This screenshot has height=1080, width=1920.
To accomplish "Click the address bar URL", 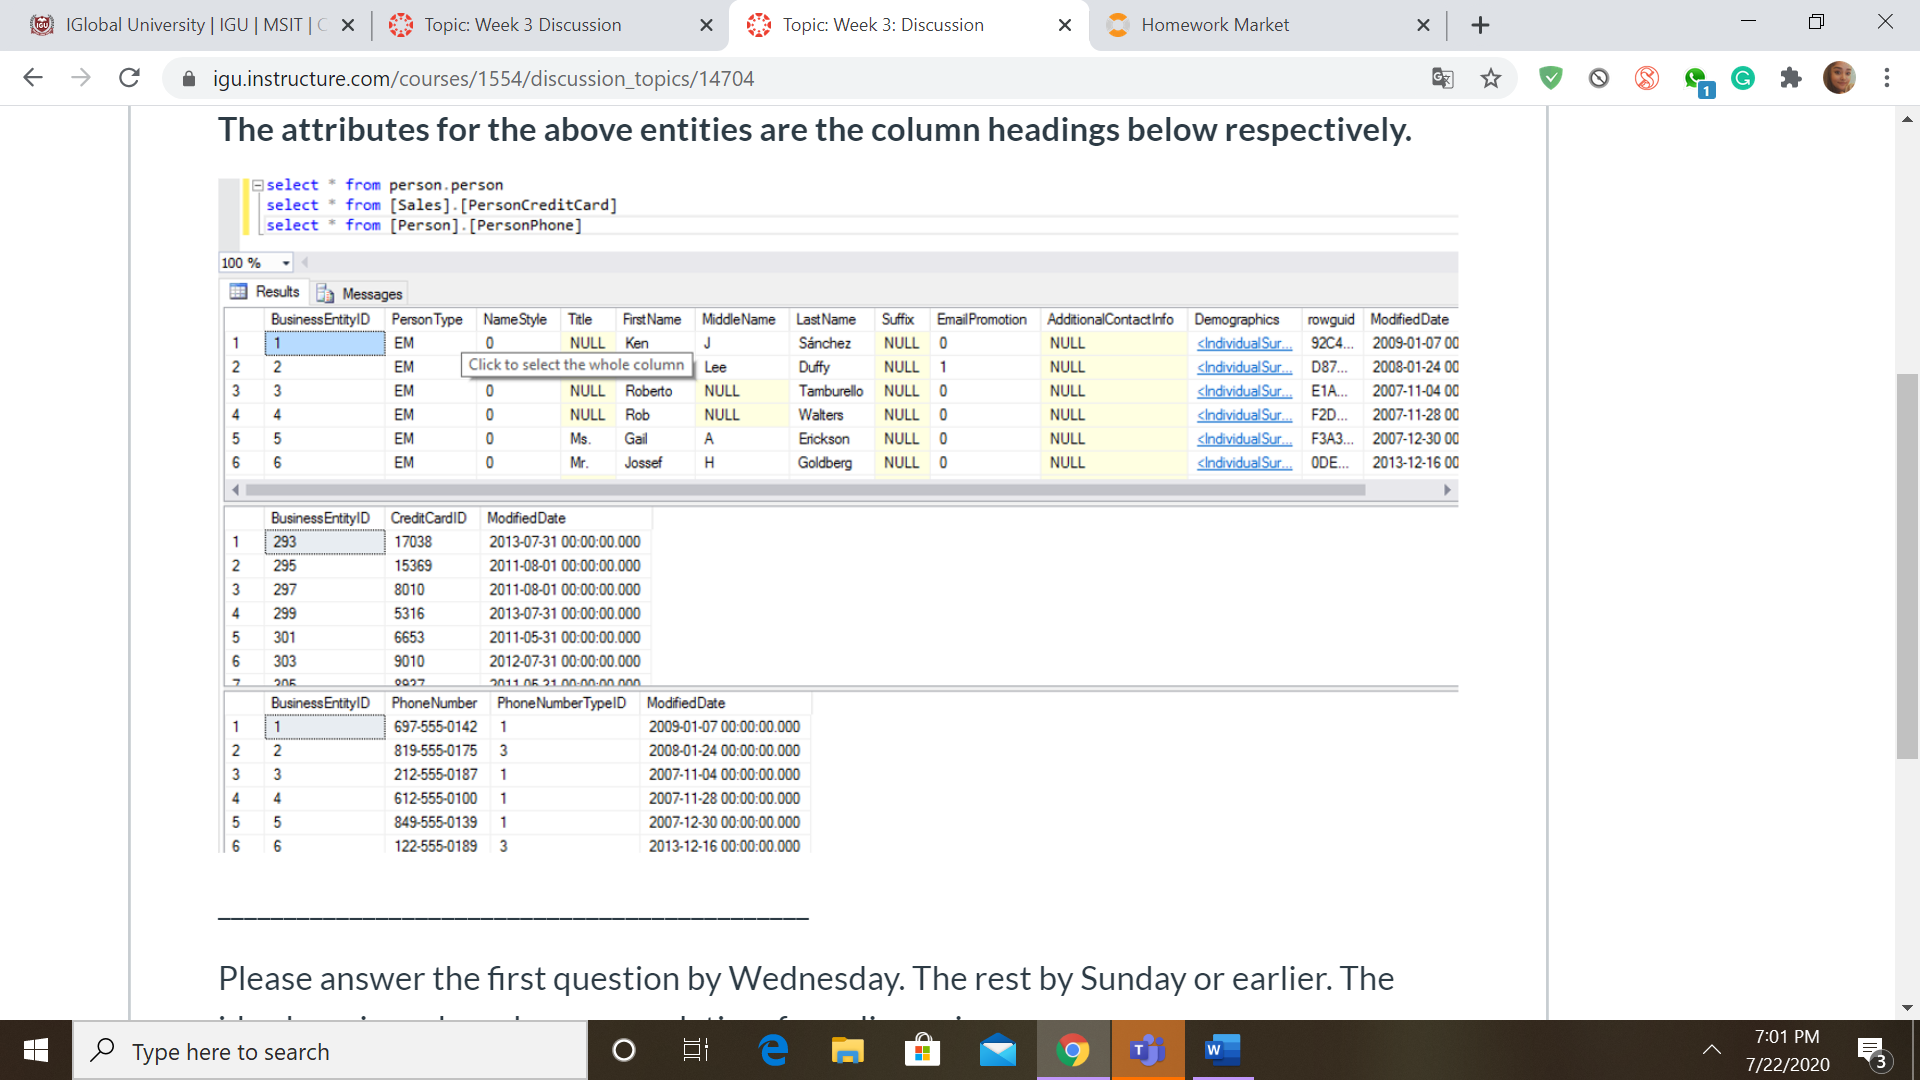I will tap(483, 78).
